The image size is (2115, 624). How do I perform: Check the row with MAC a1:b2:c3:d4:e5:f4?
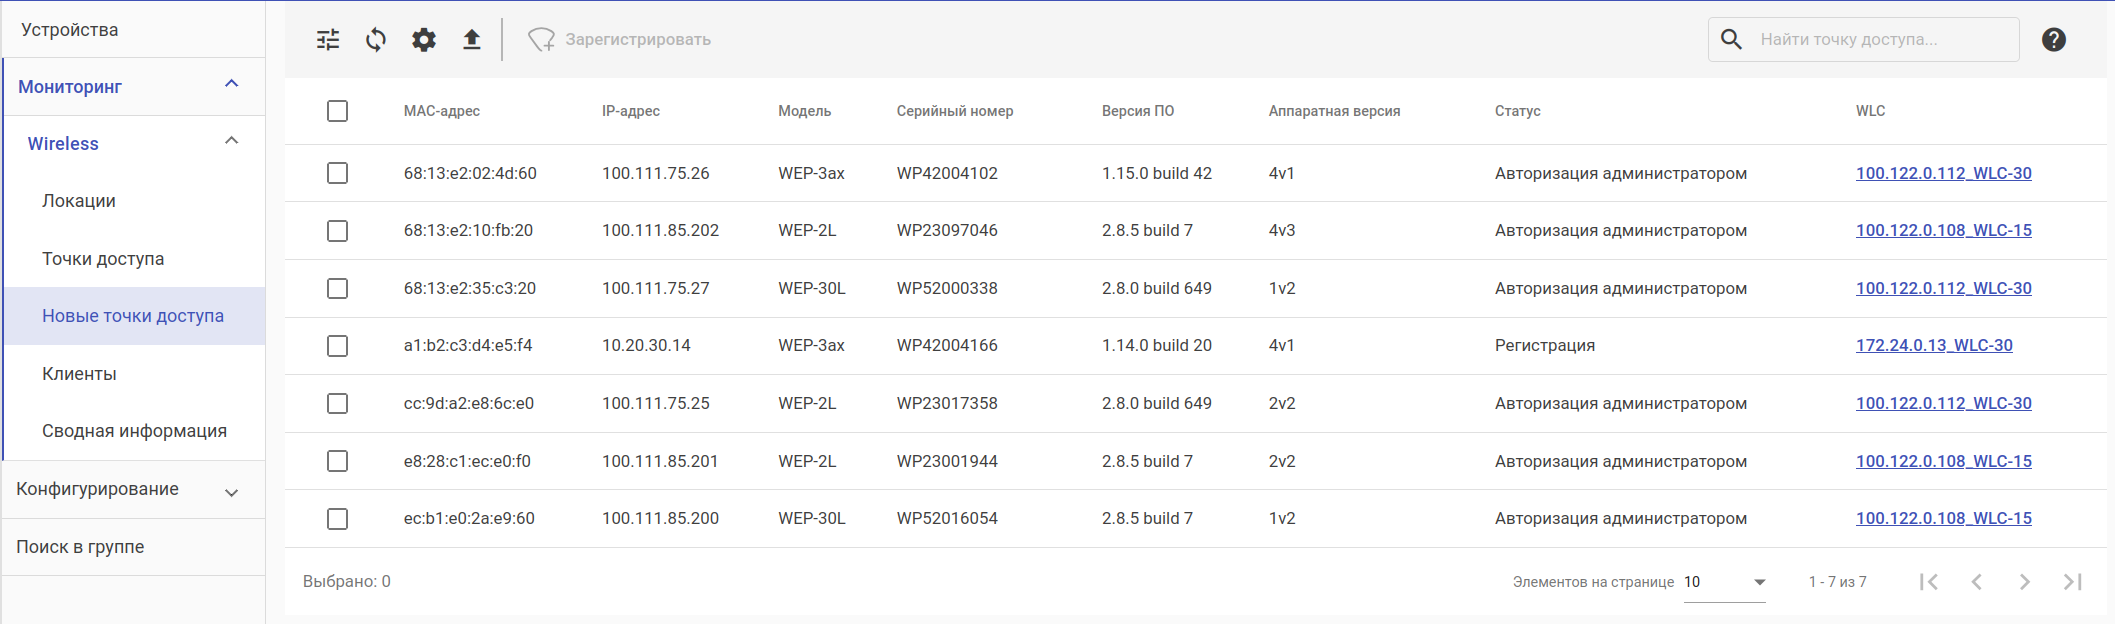click(x=338, y=346)
